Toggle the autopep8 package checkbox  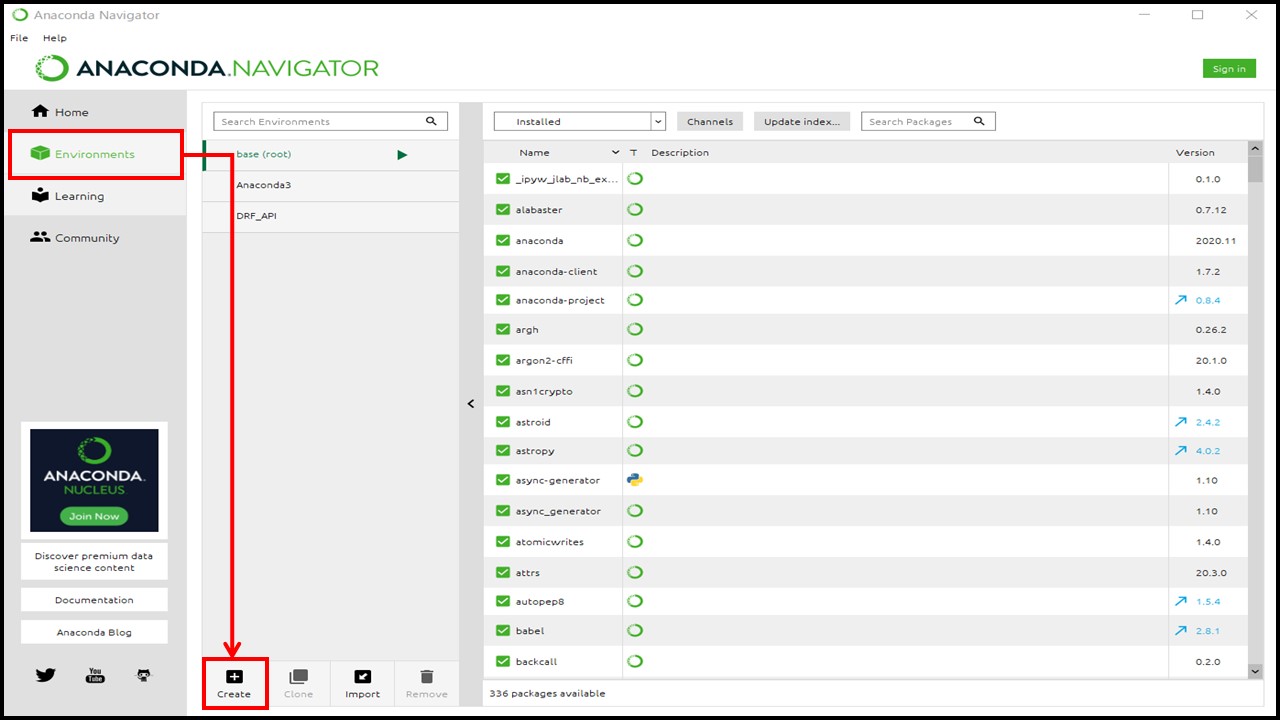(x=503, y=602)
